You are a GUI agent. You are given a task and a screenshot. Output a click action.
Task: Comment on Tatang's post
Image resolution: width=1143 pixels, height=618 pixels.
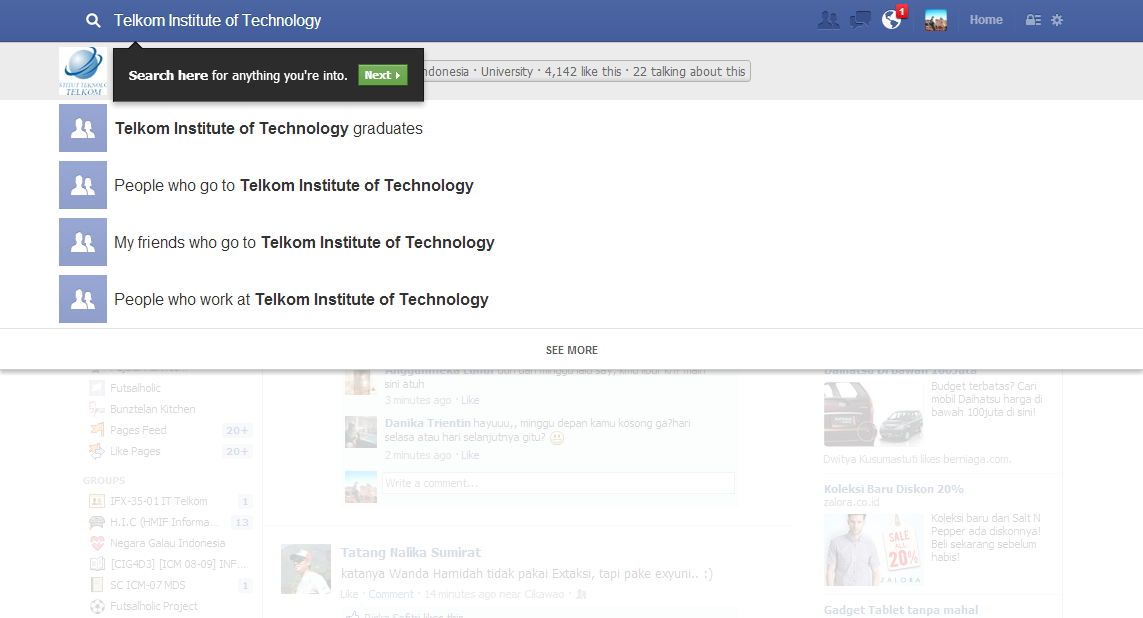pyautogui.click(x=391, y=594)
